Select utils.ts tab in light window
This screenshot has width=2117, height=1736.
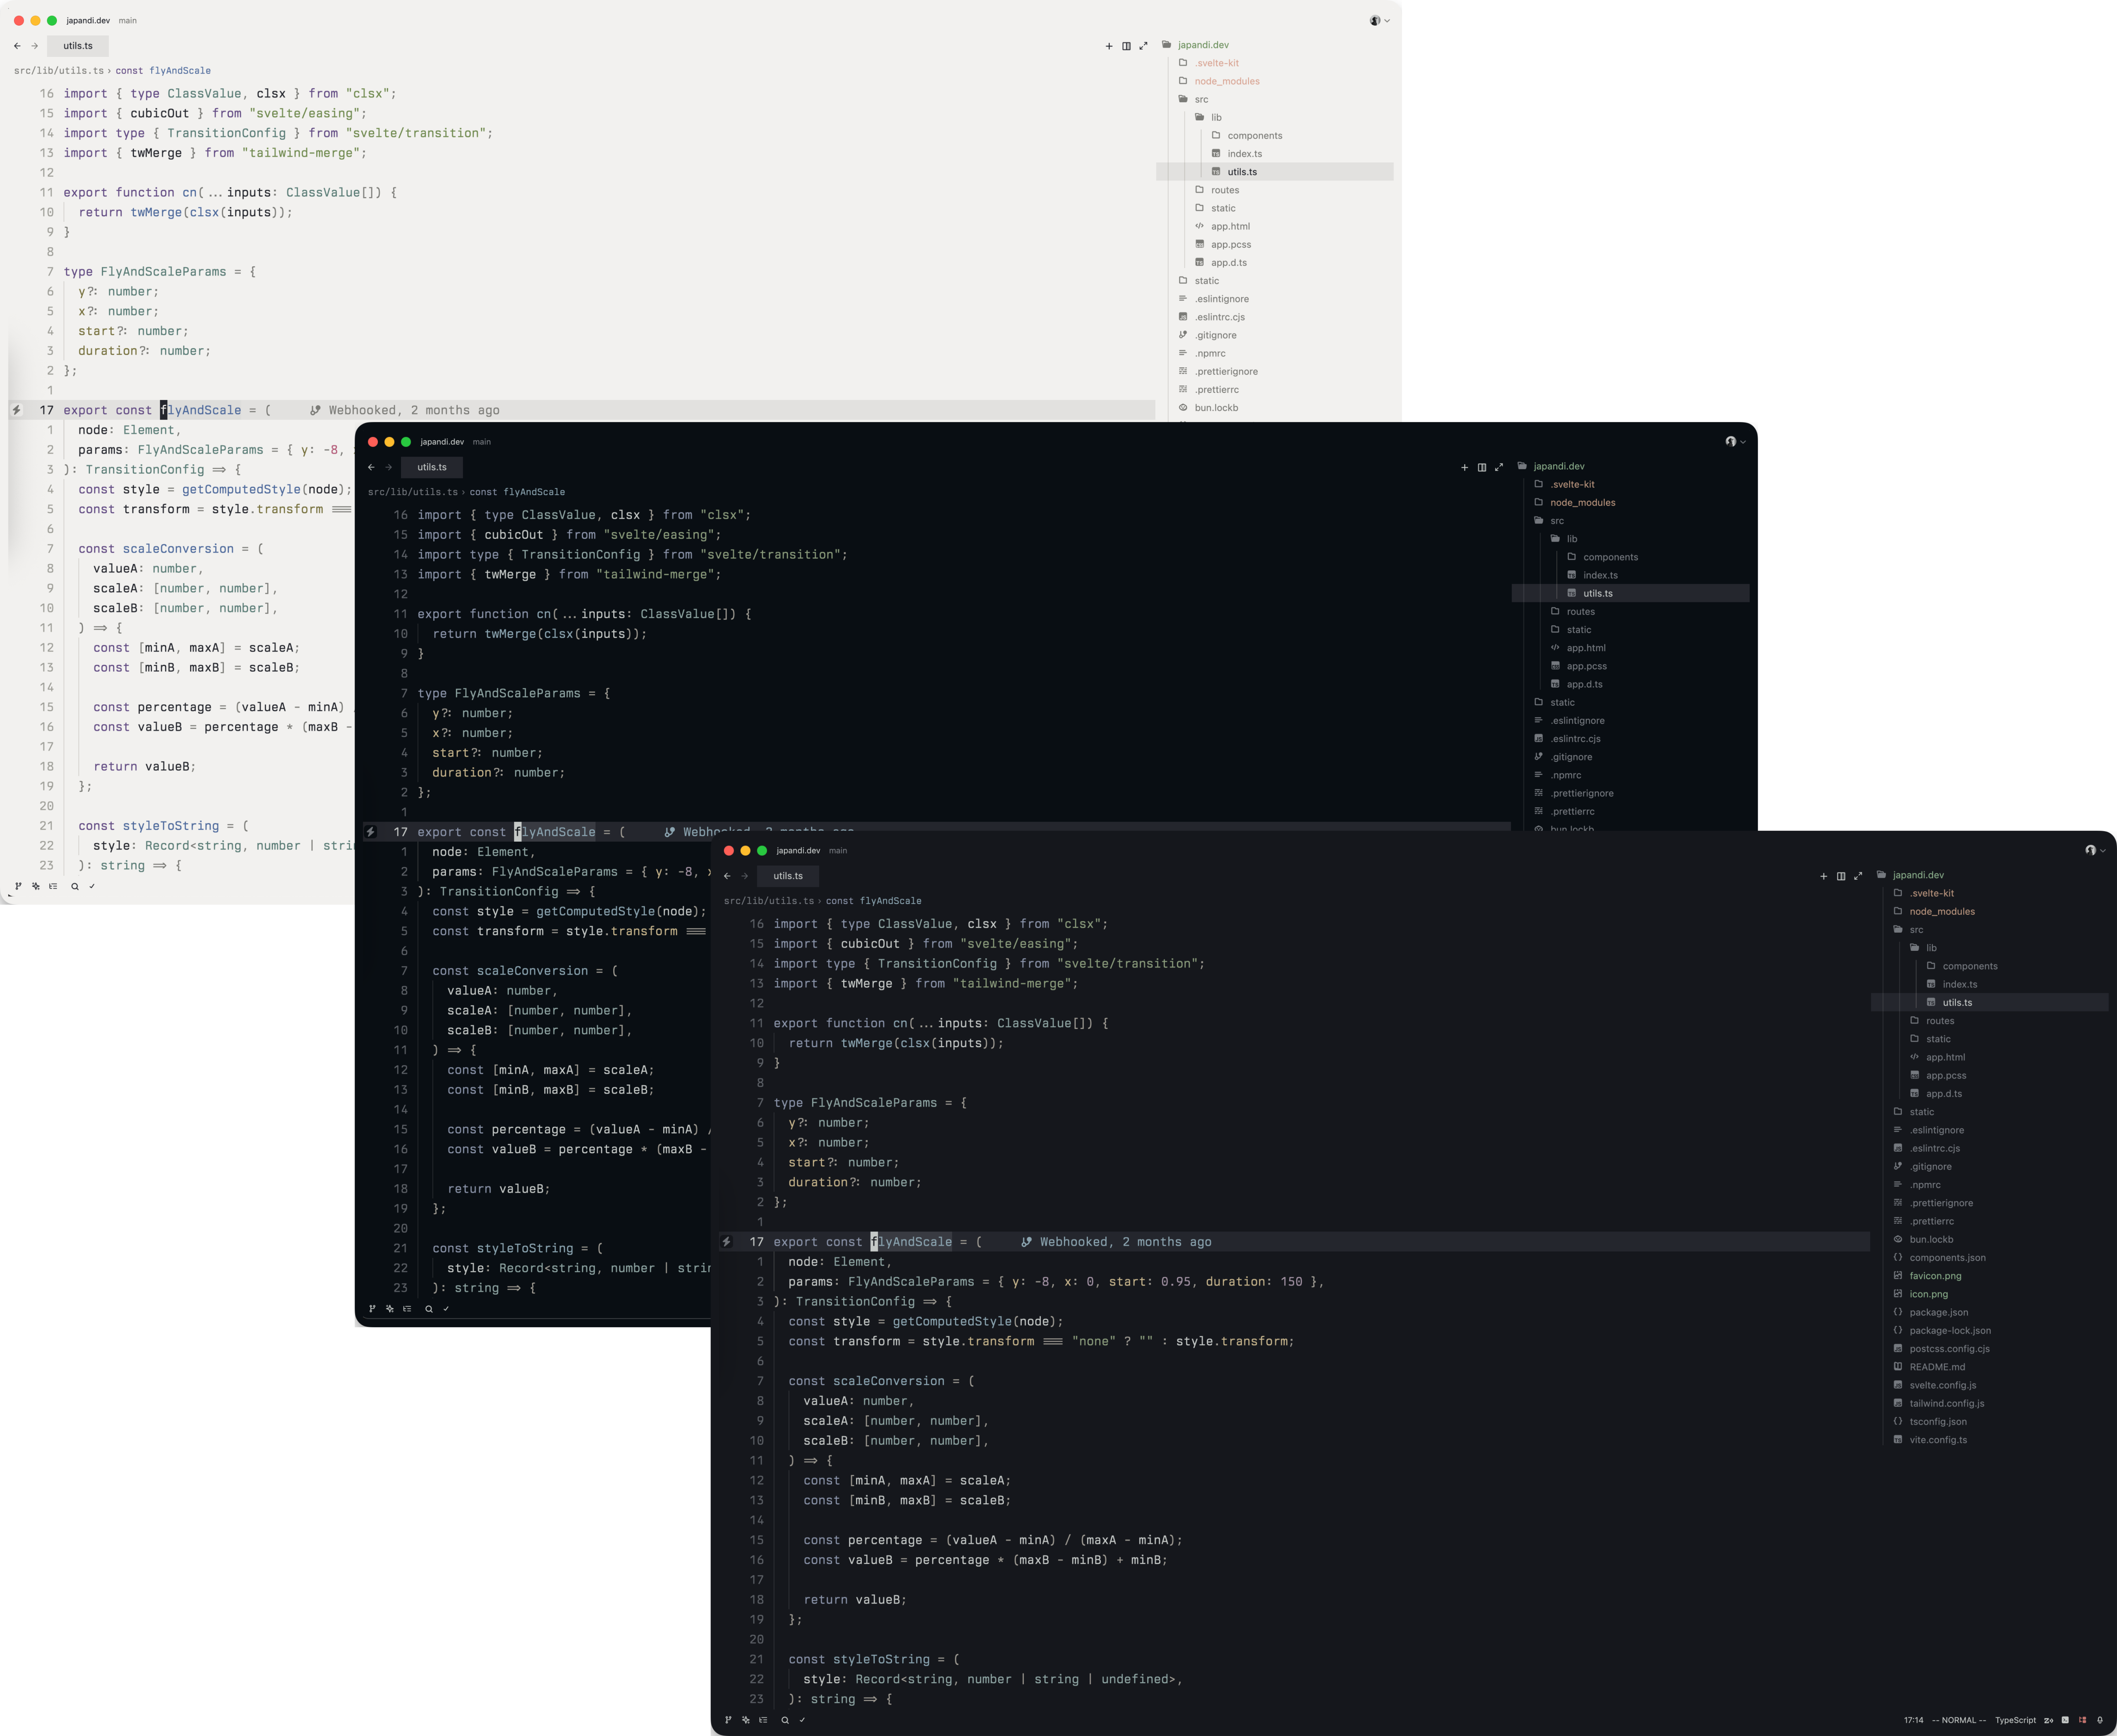78,46
